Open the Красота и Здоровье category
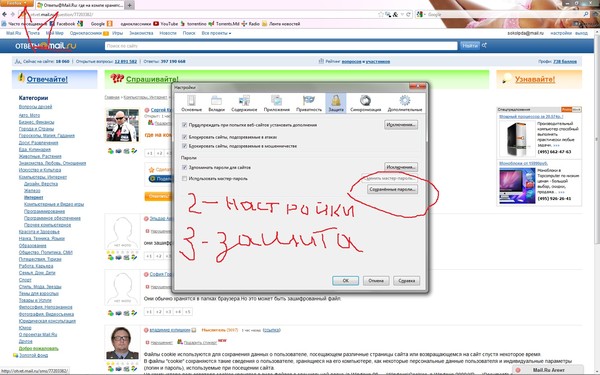The width and height of the screenshot is (600, 375). click(39, 232)
